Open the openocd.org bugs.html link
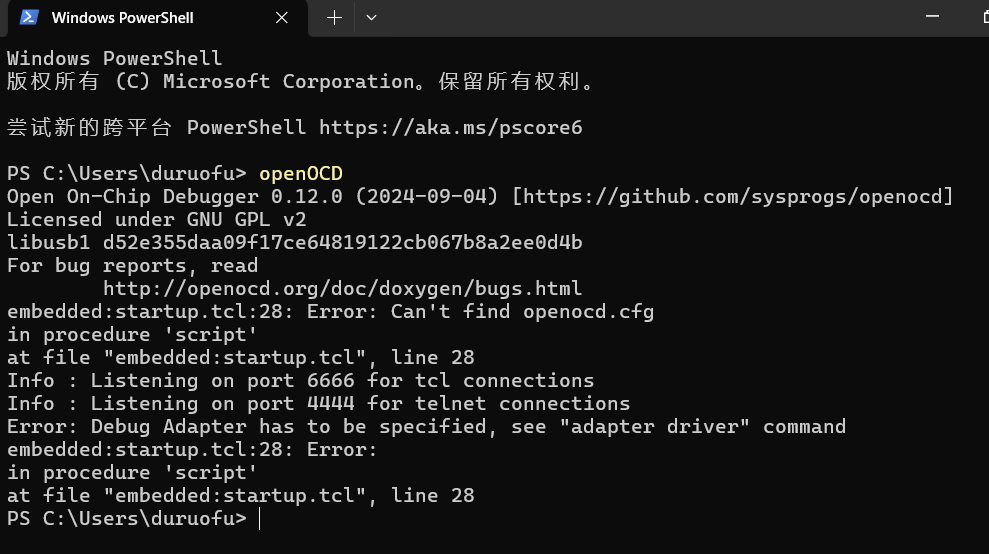989x554 pixels. (342, 288)
